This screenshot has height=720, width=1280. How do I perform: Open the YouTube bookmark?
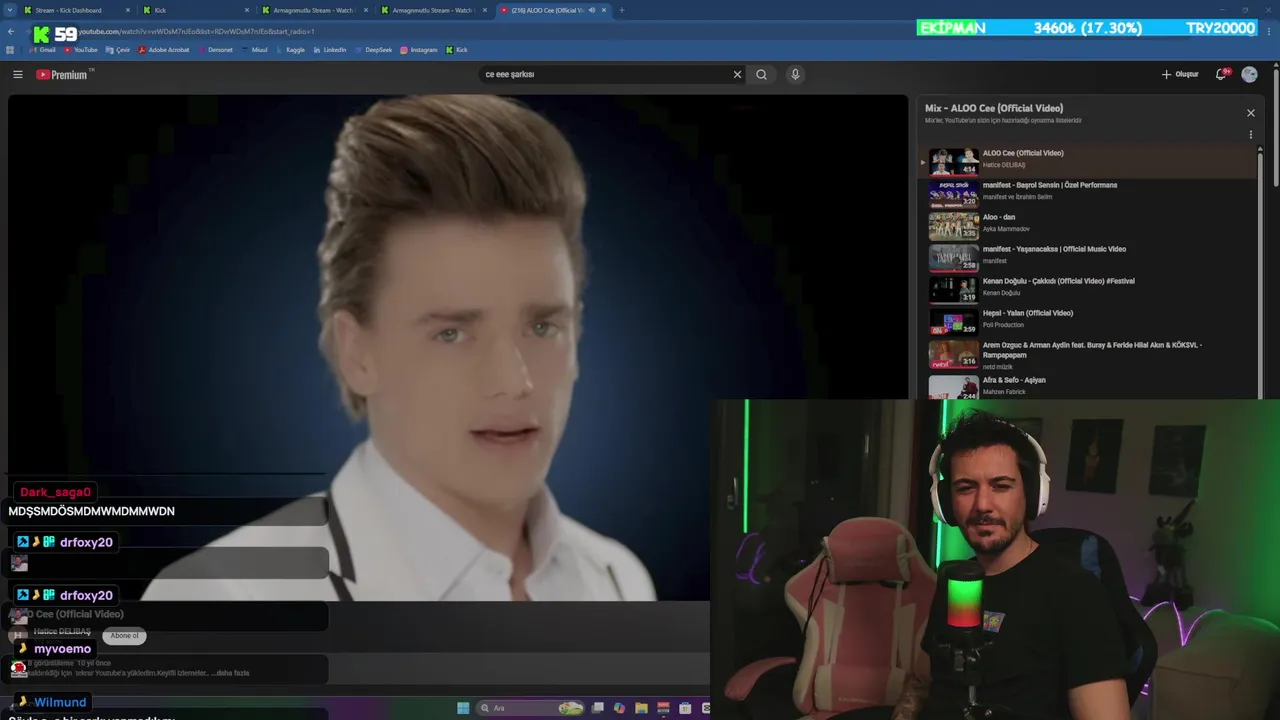tap(81, 49)
